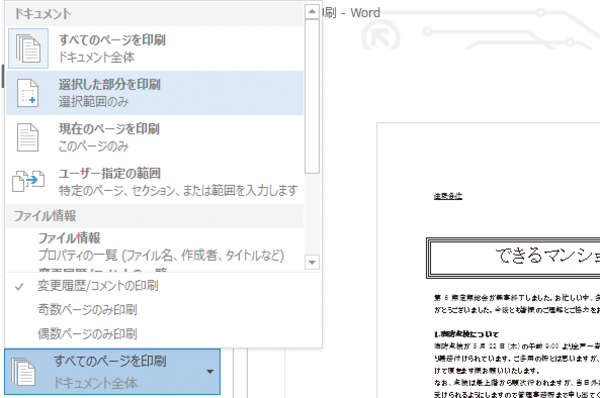Choose 選択した部分を印刷 option
The height and width of the screenshot is (398, 600).
[x=155, y=93]
